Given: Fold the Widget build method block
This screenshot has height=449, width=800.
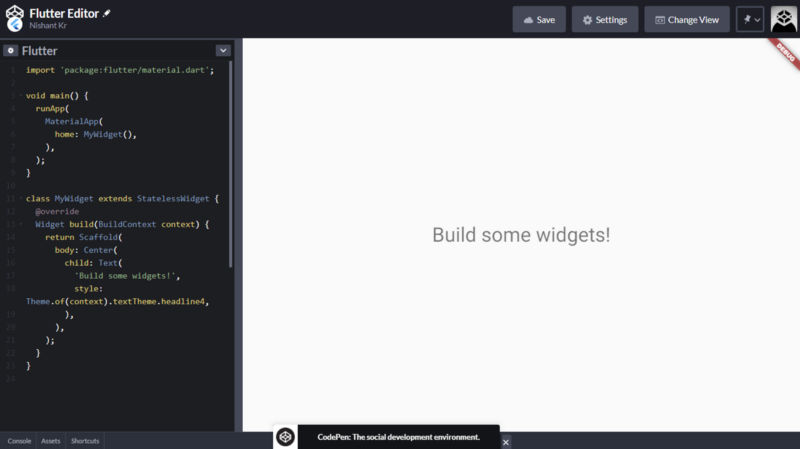Looking at the screenshot, I should pos(21,224).
